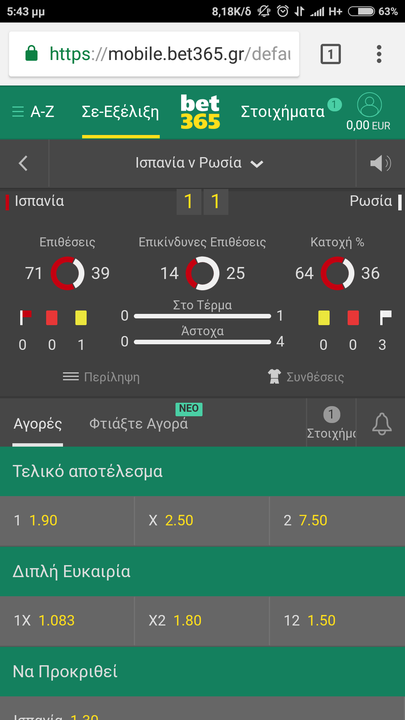The width and height of the screenshot is (405, 720).
Task: Open the Chrome tab switcher icon
Action: coord(330,54)
